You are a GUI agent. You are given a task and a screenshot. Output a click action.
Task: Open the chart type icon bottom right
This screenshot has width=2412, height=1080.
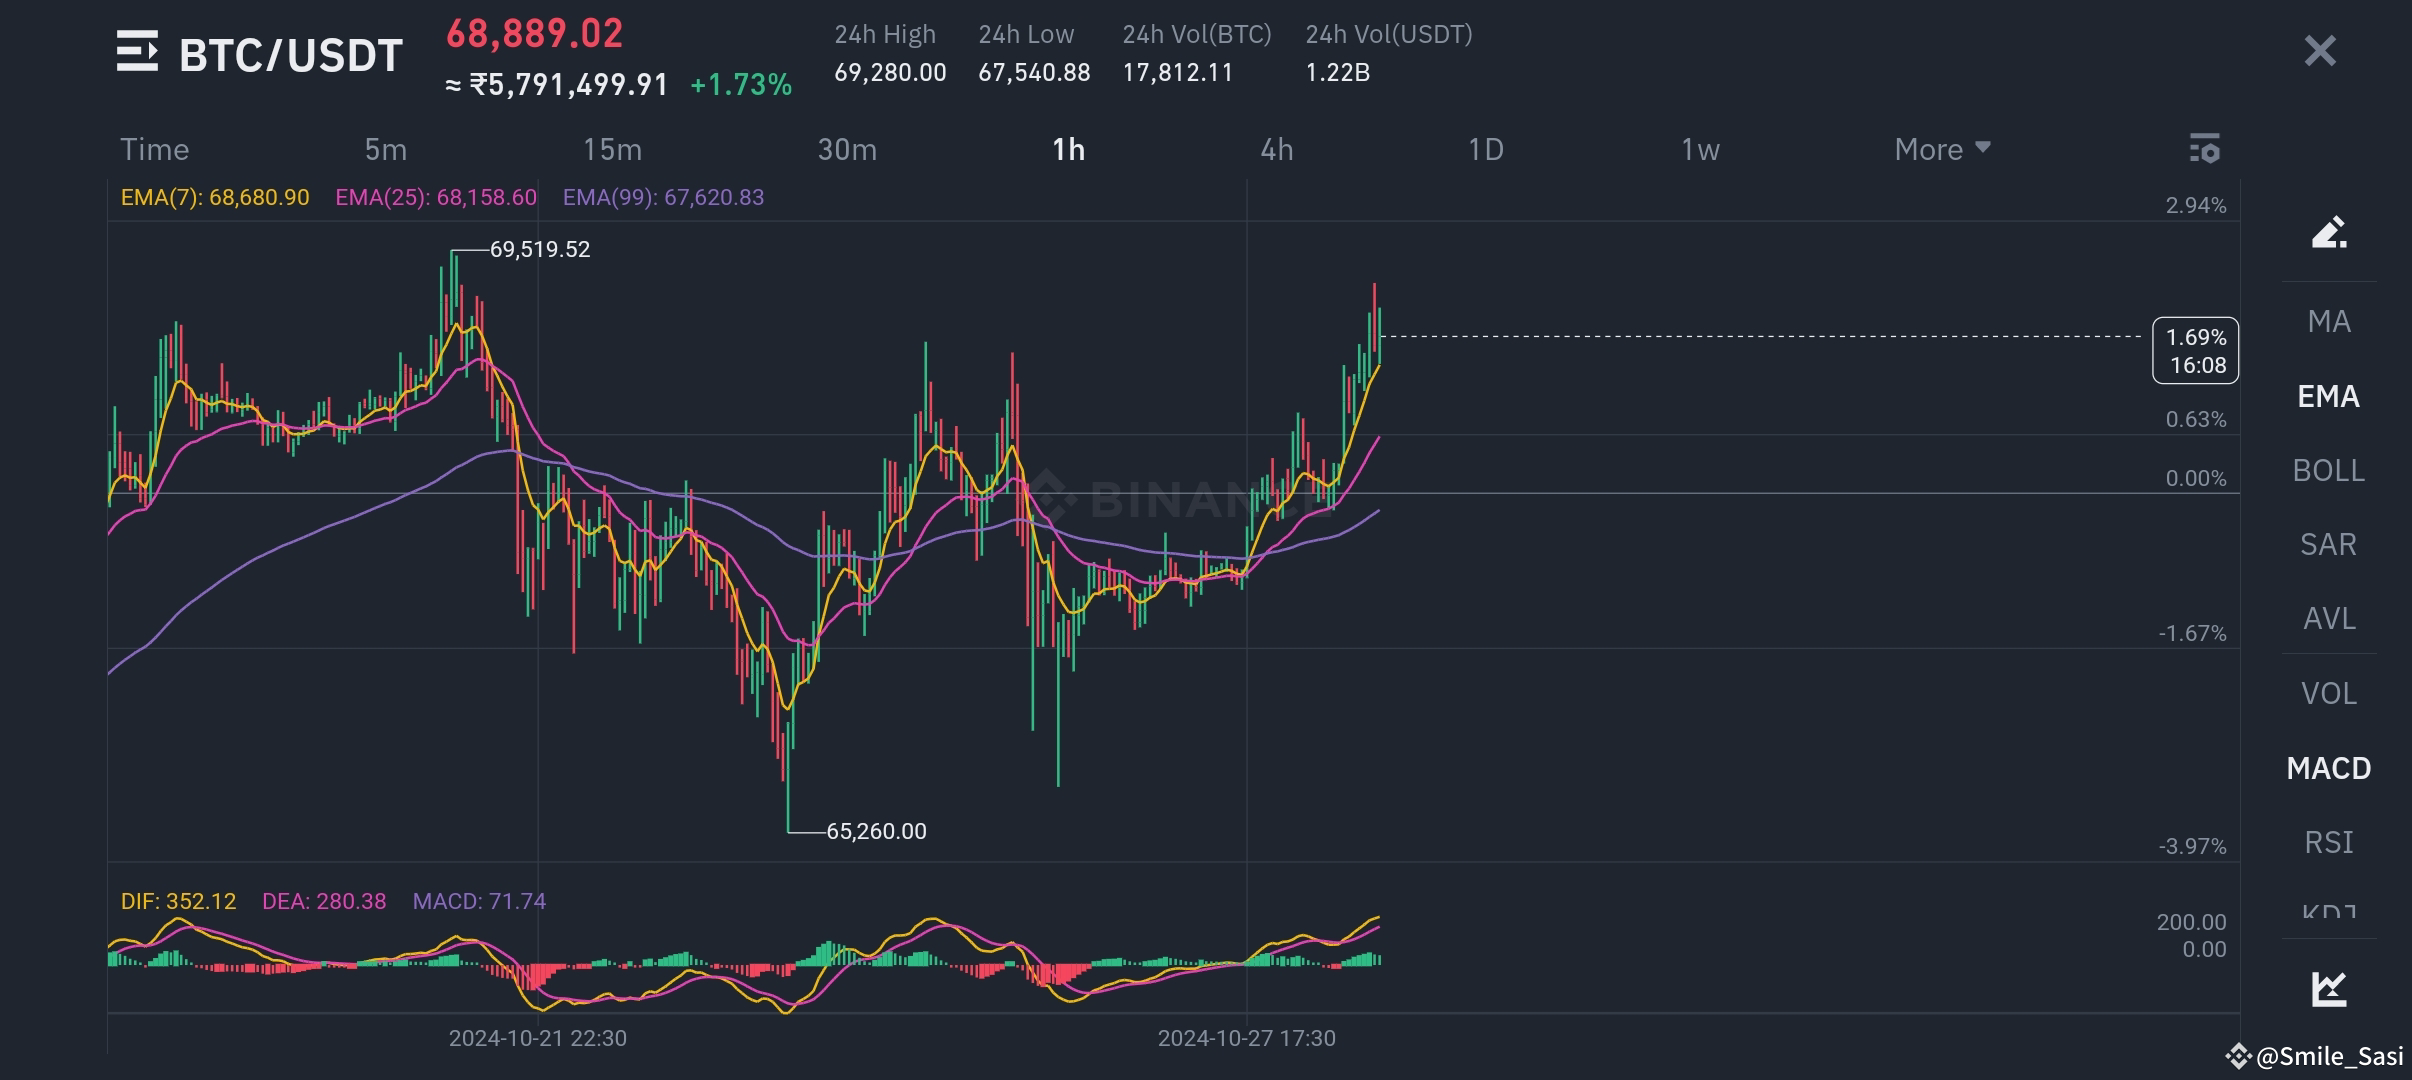[x=2327, y=988]
